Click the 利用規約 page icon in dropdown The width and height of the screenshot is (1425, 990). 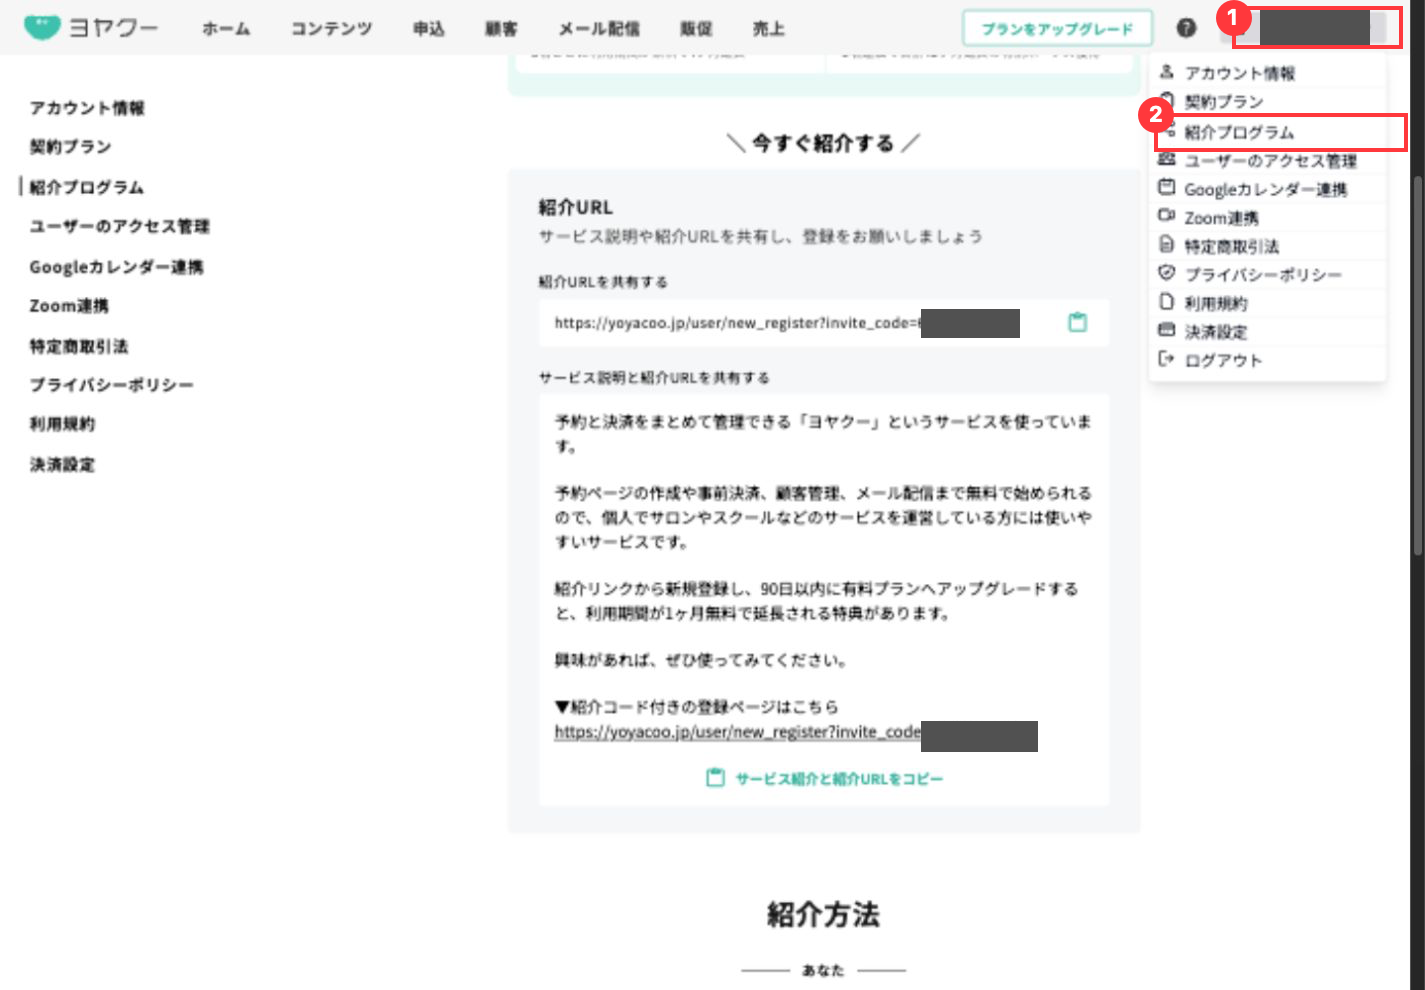point(1166,302)
